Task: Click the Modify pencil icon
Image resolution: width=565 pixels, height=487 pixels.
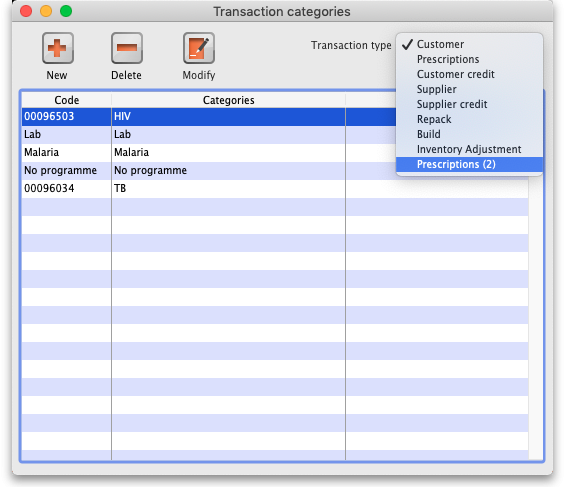Action: tap(199, 48)
